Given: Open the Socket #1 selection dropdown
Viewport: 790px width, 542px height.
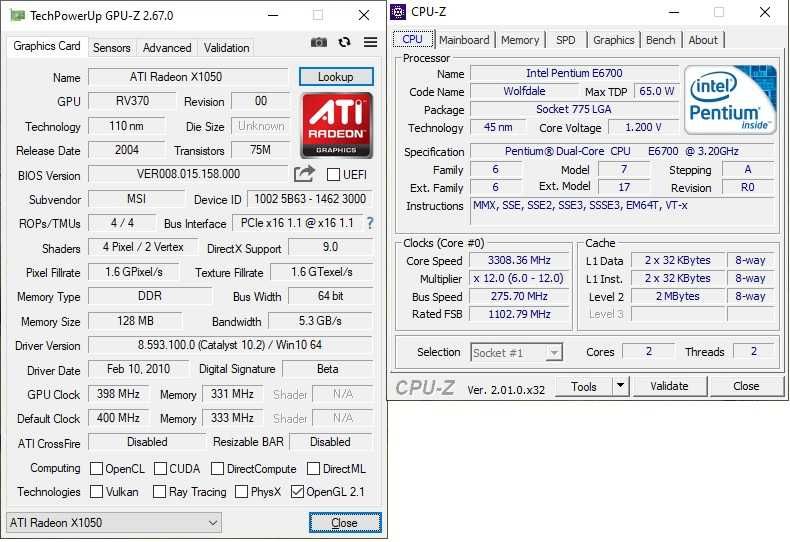Looking at the screenshot, I should (516, 353).
